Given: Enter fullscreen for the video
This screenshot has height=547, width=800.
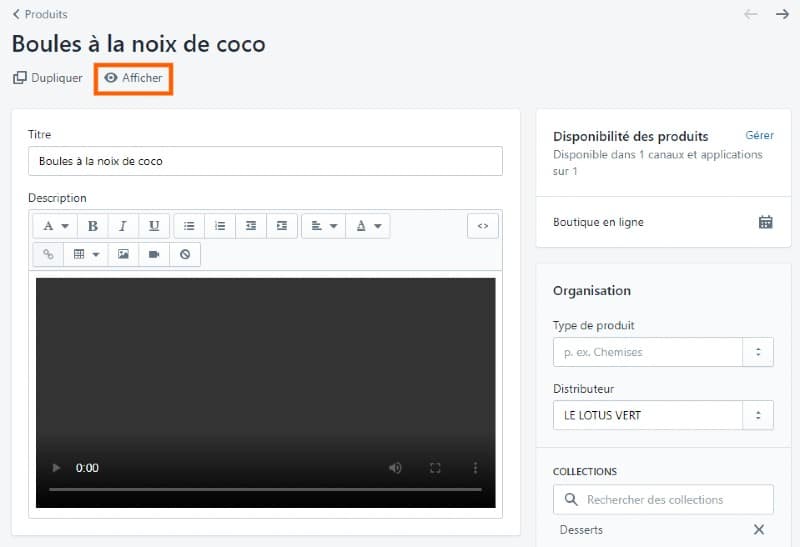Looking at the screenshot, I should click(435, 468).
